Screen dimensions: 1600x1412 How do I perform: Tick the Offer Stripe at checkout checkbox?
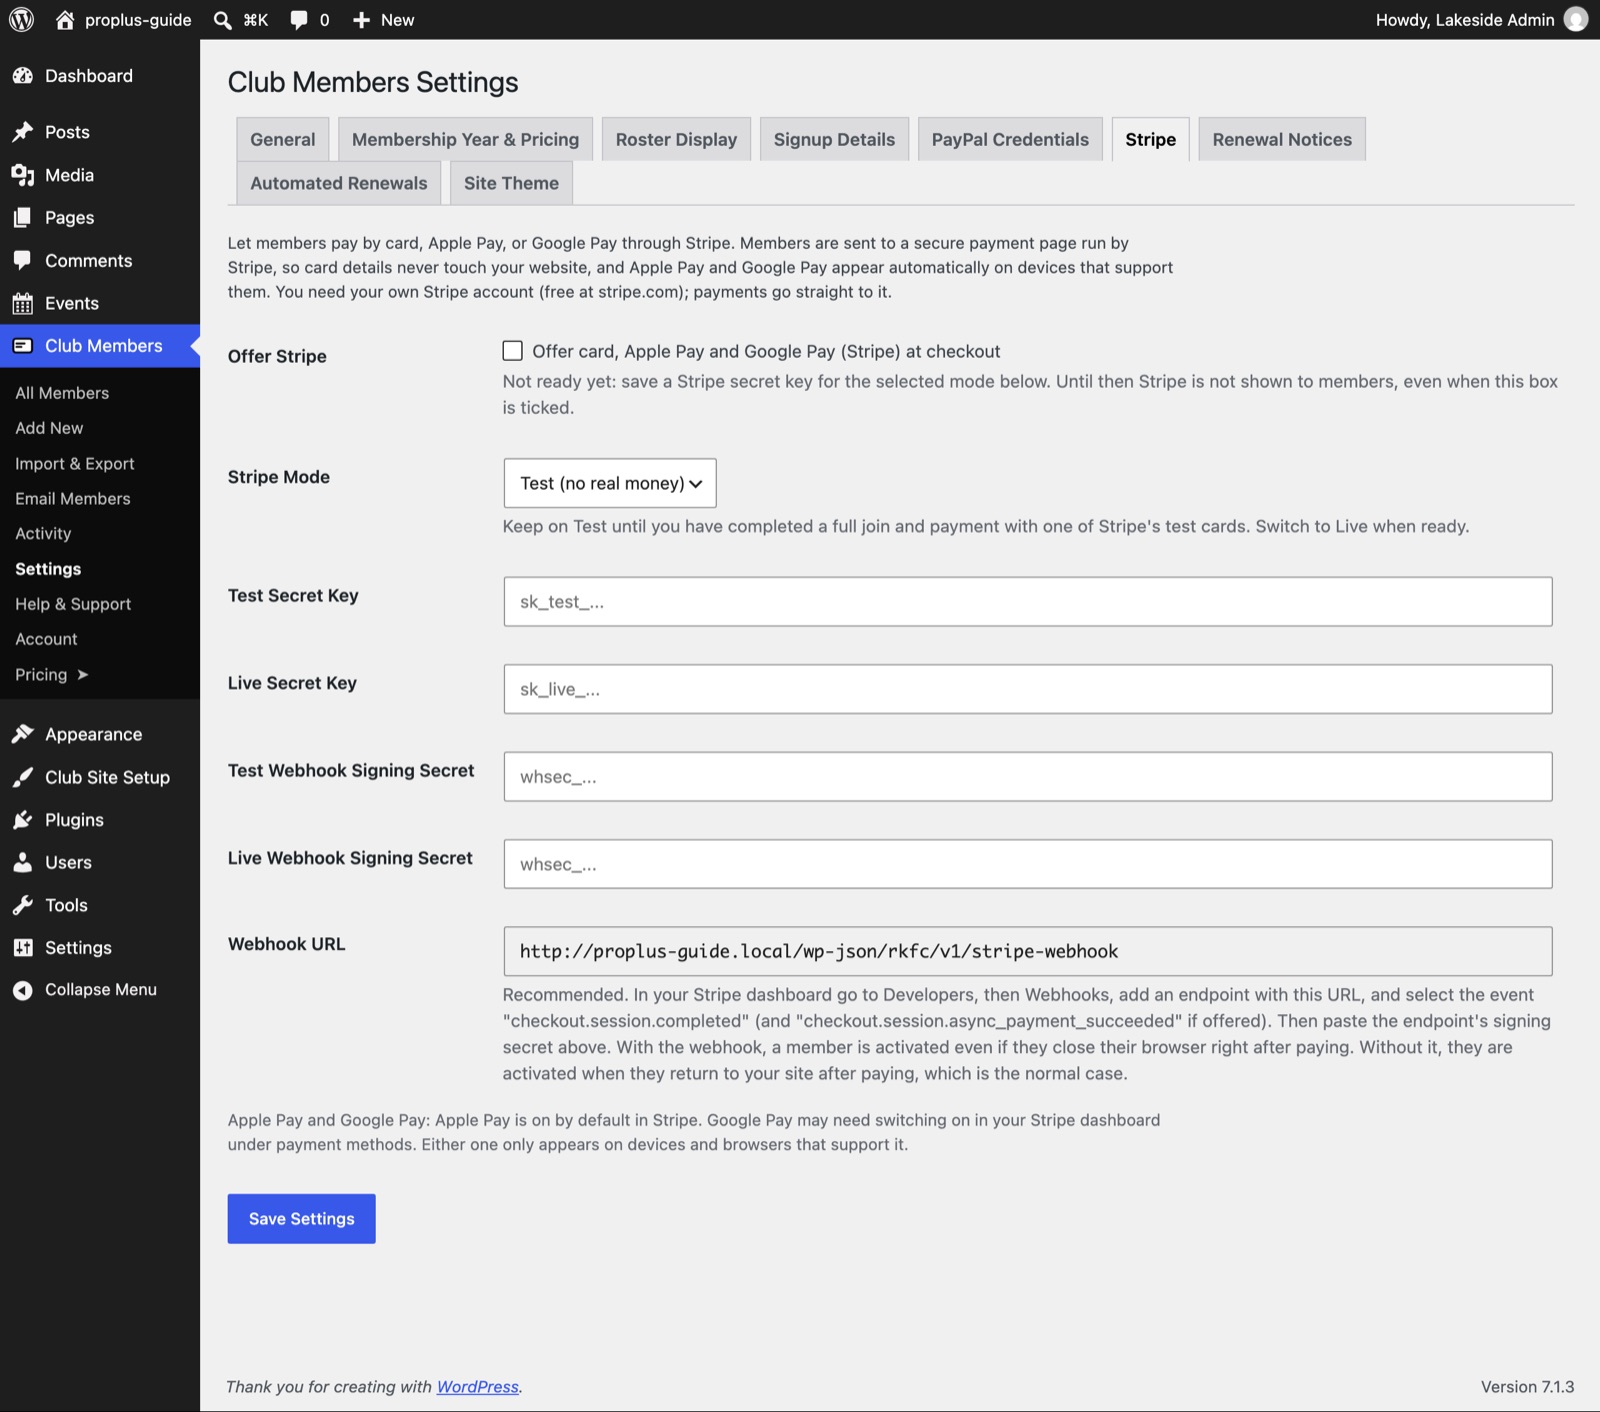coord(513,351)
